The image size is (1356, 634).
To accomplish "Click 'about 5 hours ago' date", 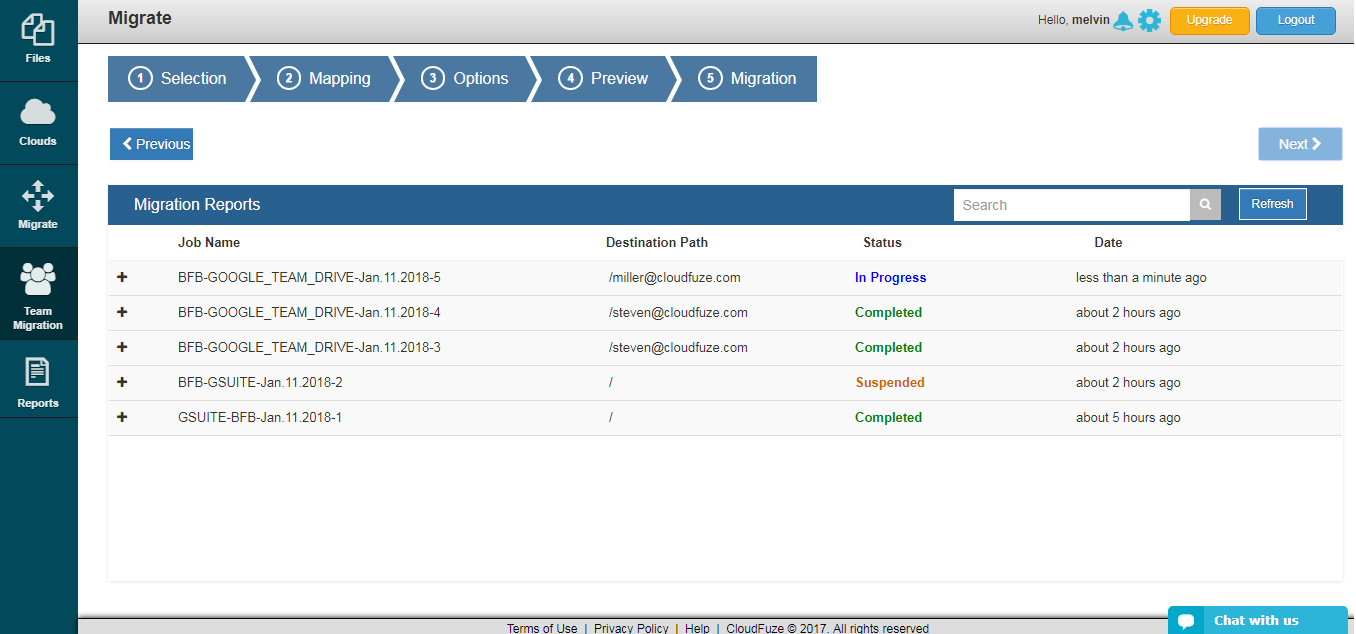I will 1128,417.
